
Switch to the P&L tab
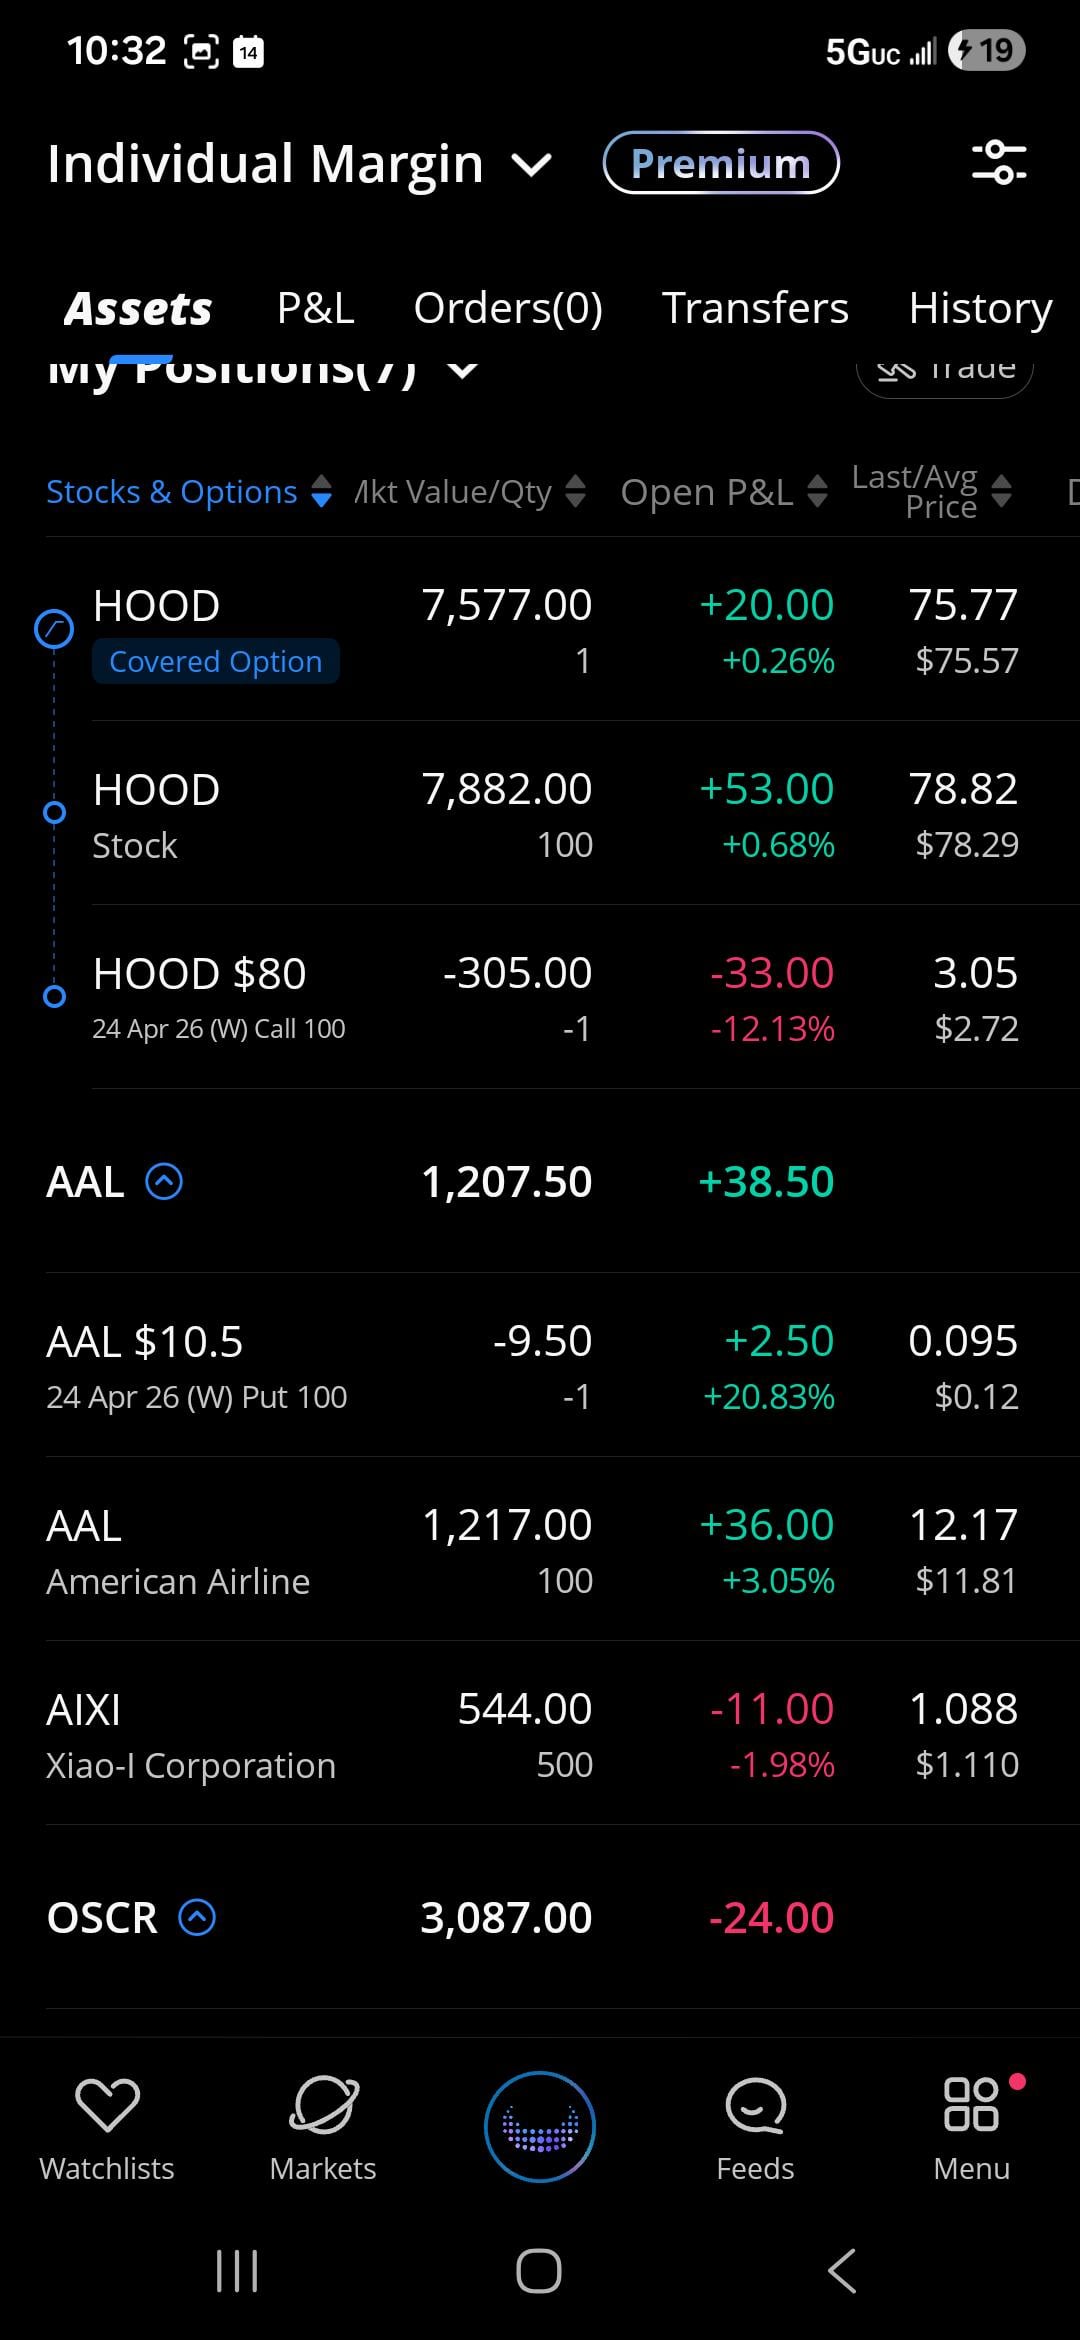(315, 308)
